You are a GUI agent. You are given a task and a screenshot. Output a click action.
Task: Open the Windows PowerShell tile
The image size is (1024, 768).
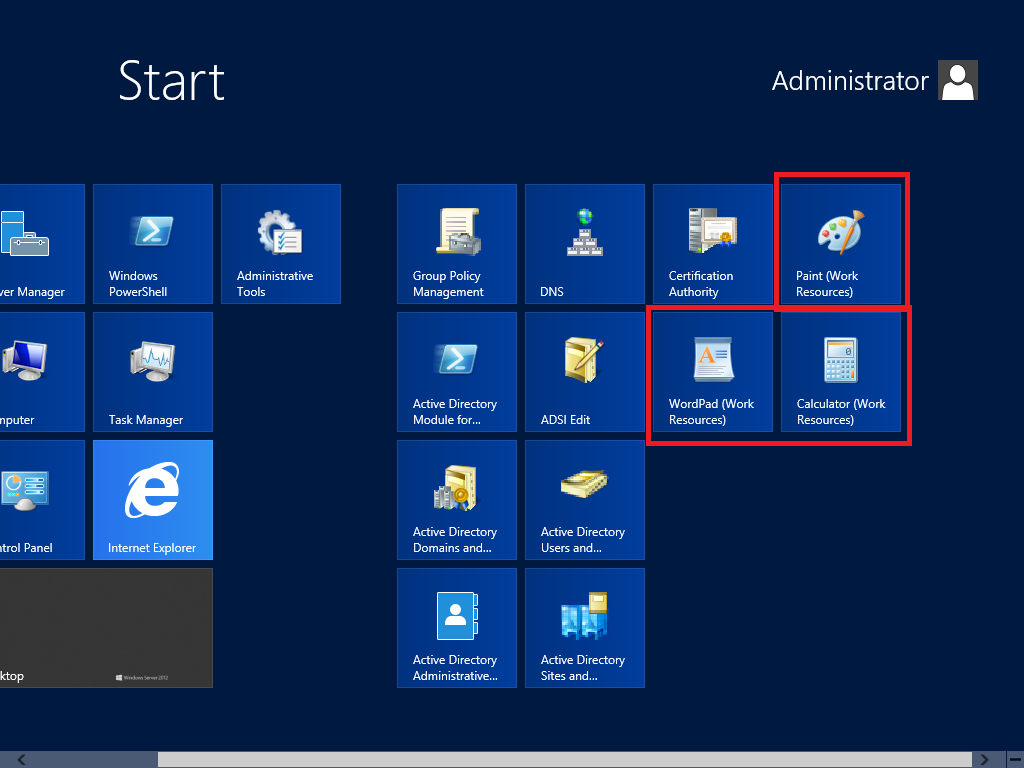click(x=153, y=244)
